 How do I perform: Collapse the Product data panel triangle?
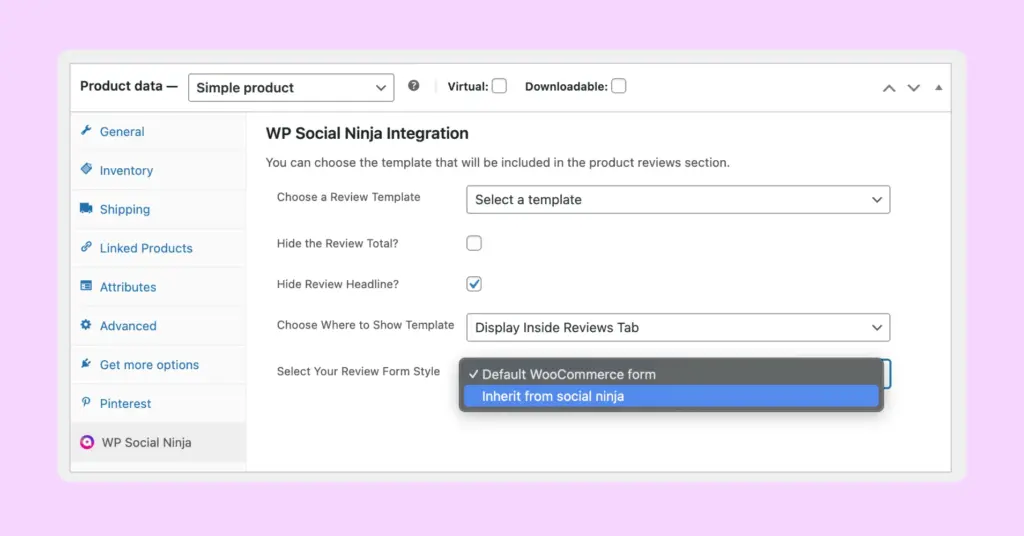click(x=938, y=88)
